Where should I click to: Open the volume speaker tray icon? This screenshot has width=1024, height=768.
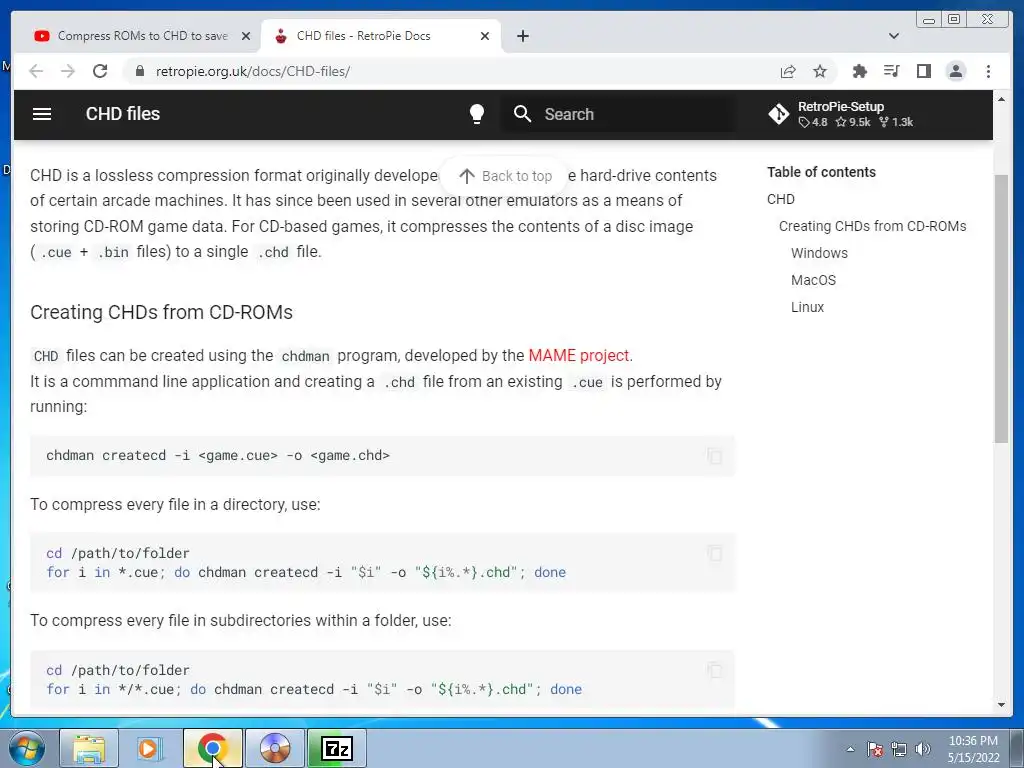coord(923,749)
